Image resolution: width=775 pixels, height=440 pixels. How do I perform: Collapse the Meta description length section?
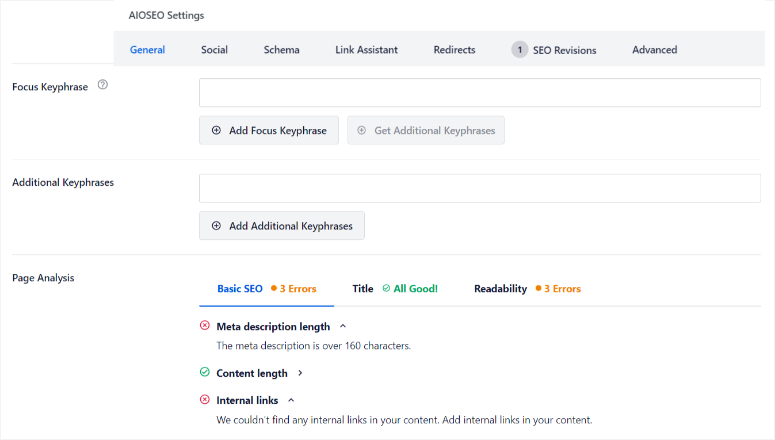coord(343,326)
